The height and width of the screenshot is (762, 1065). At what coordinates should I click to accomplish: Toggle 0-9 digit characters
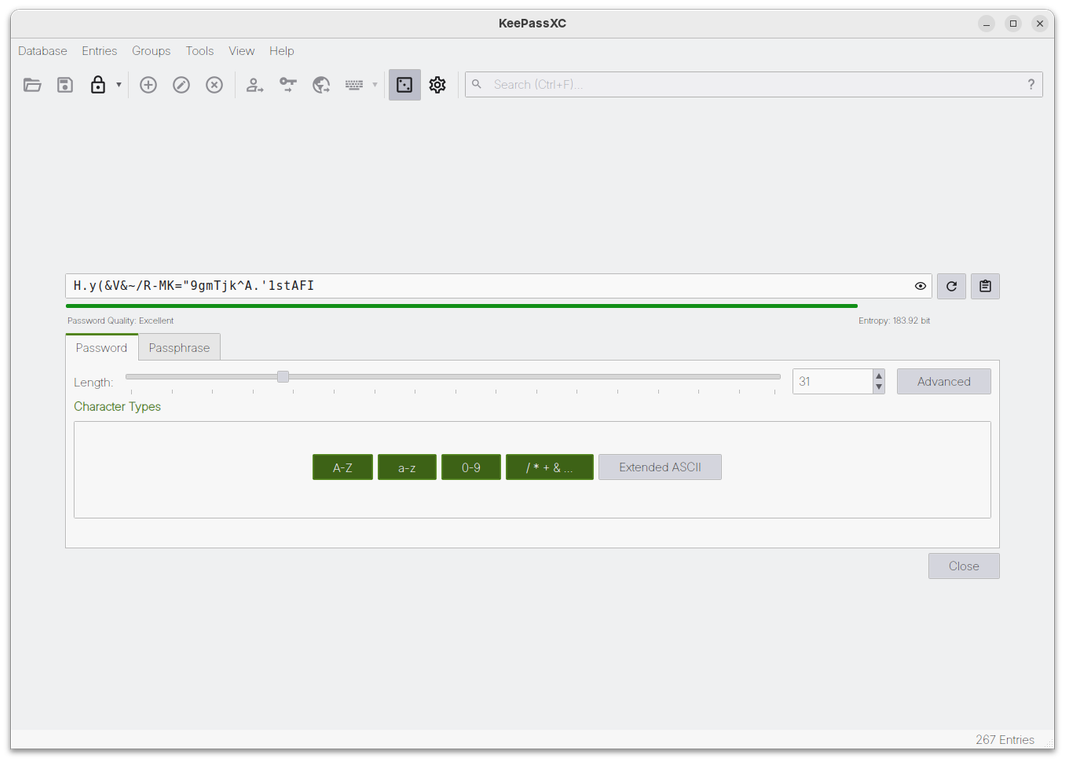tap(471, 467)
